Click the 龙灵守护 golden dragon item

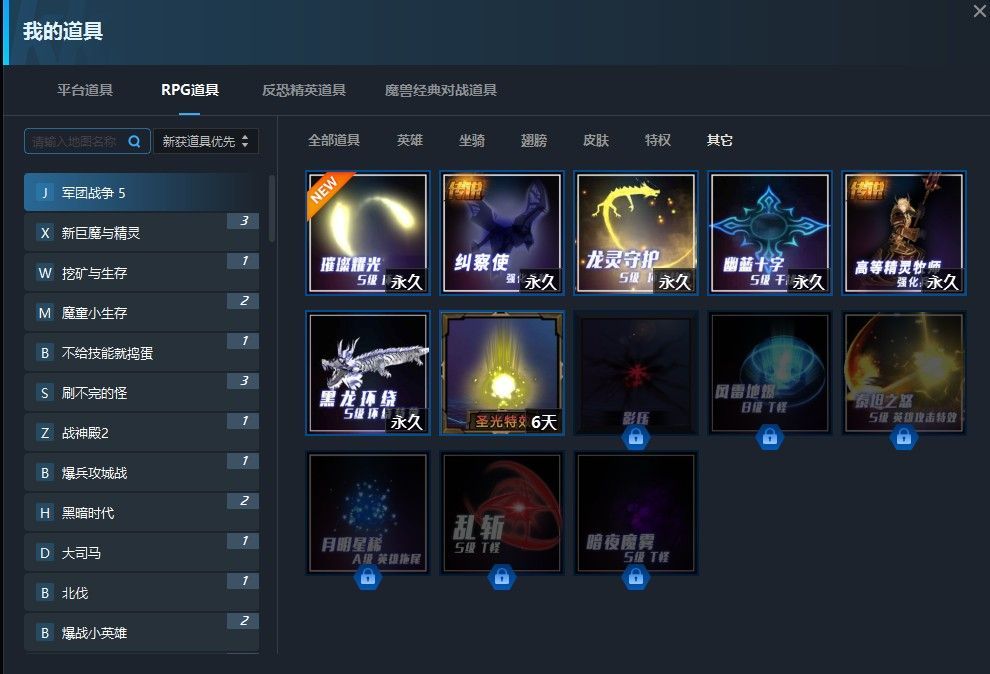click(635, 233)
